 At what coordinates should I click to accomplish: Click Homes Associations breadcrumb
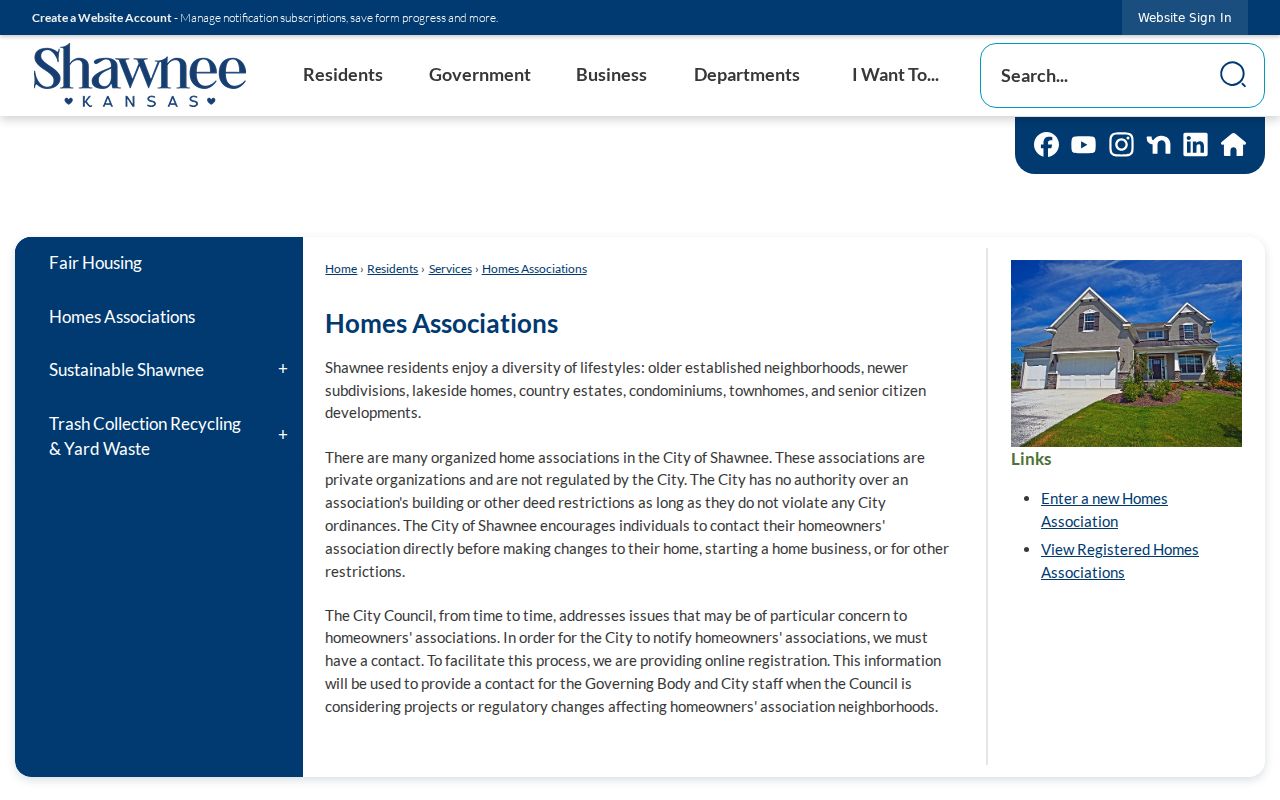click(534, 269)
